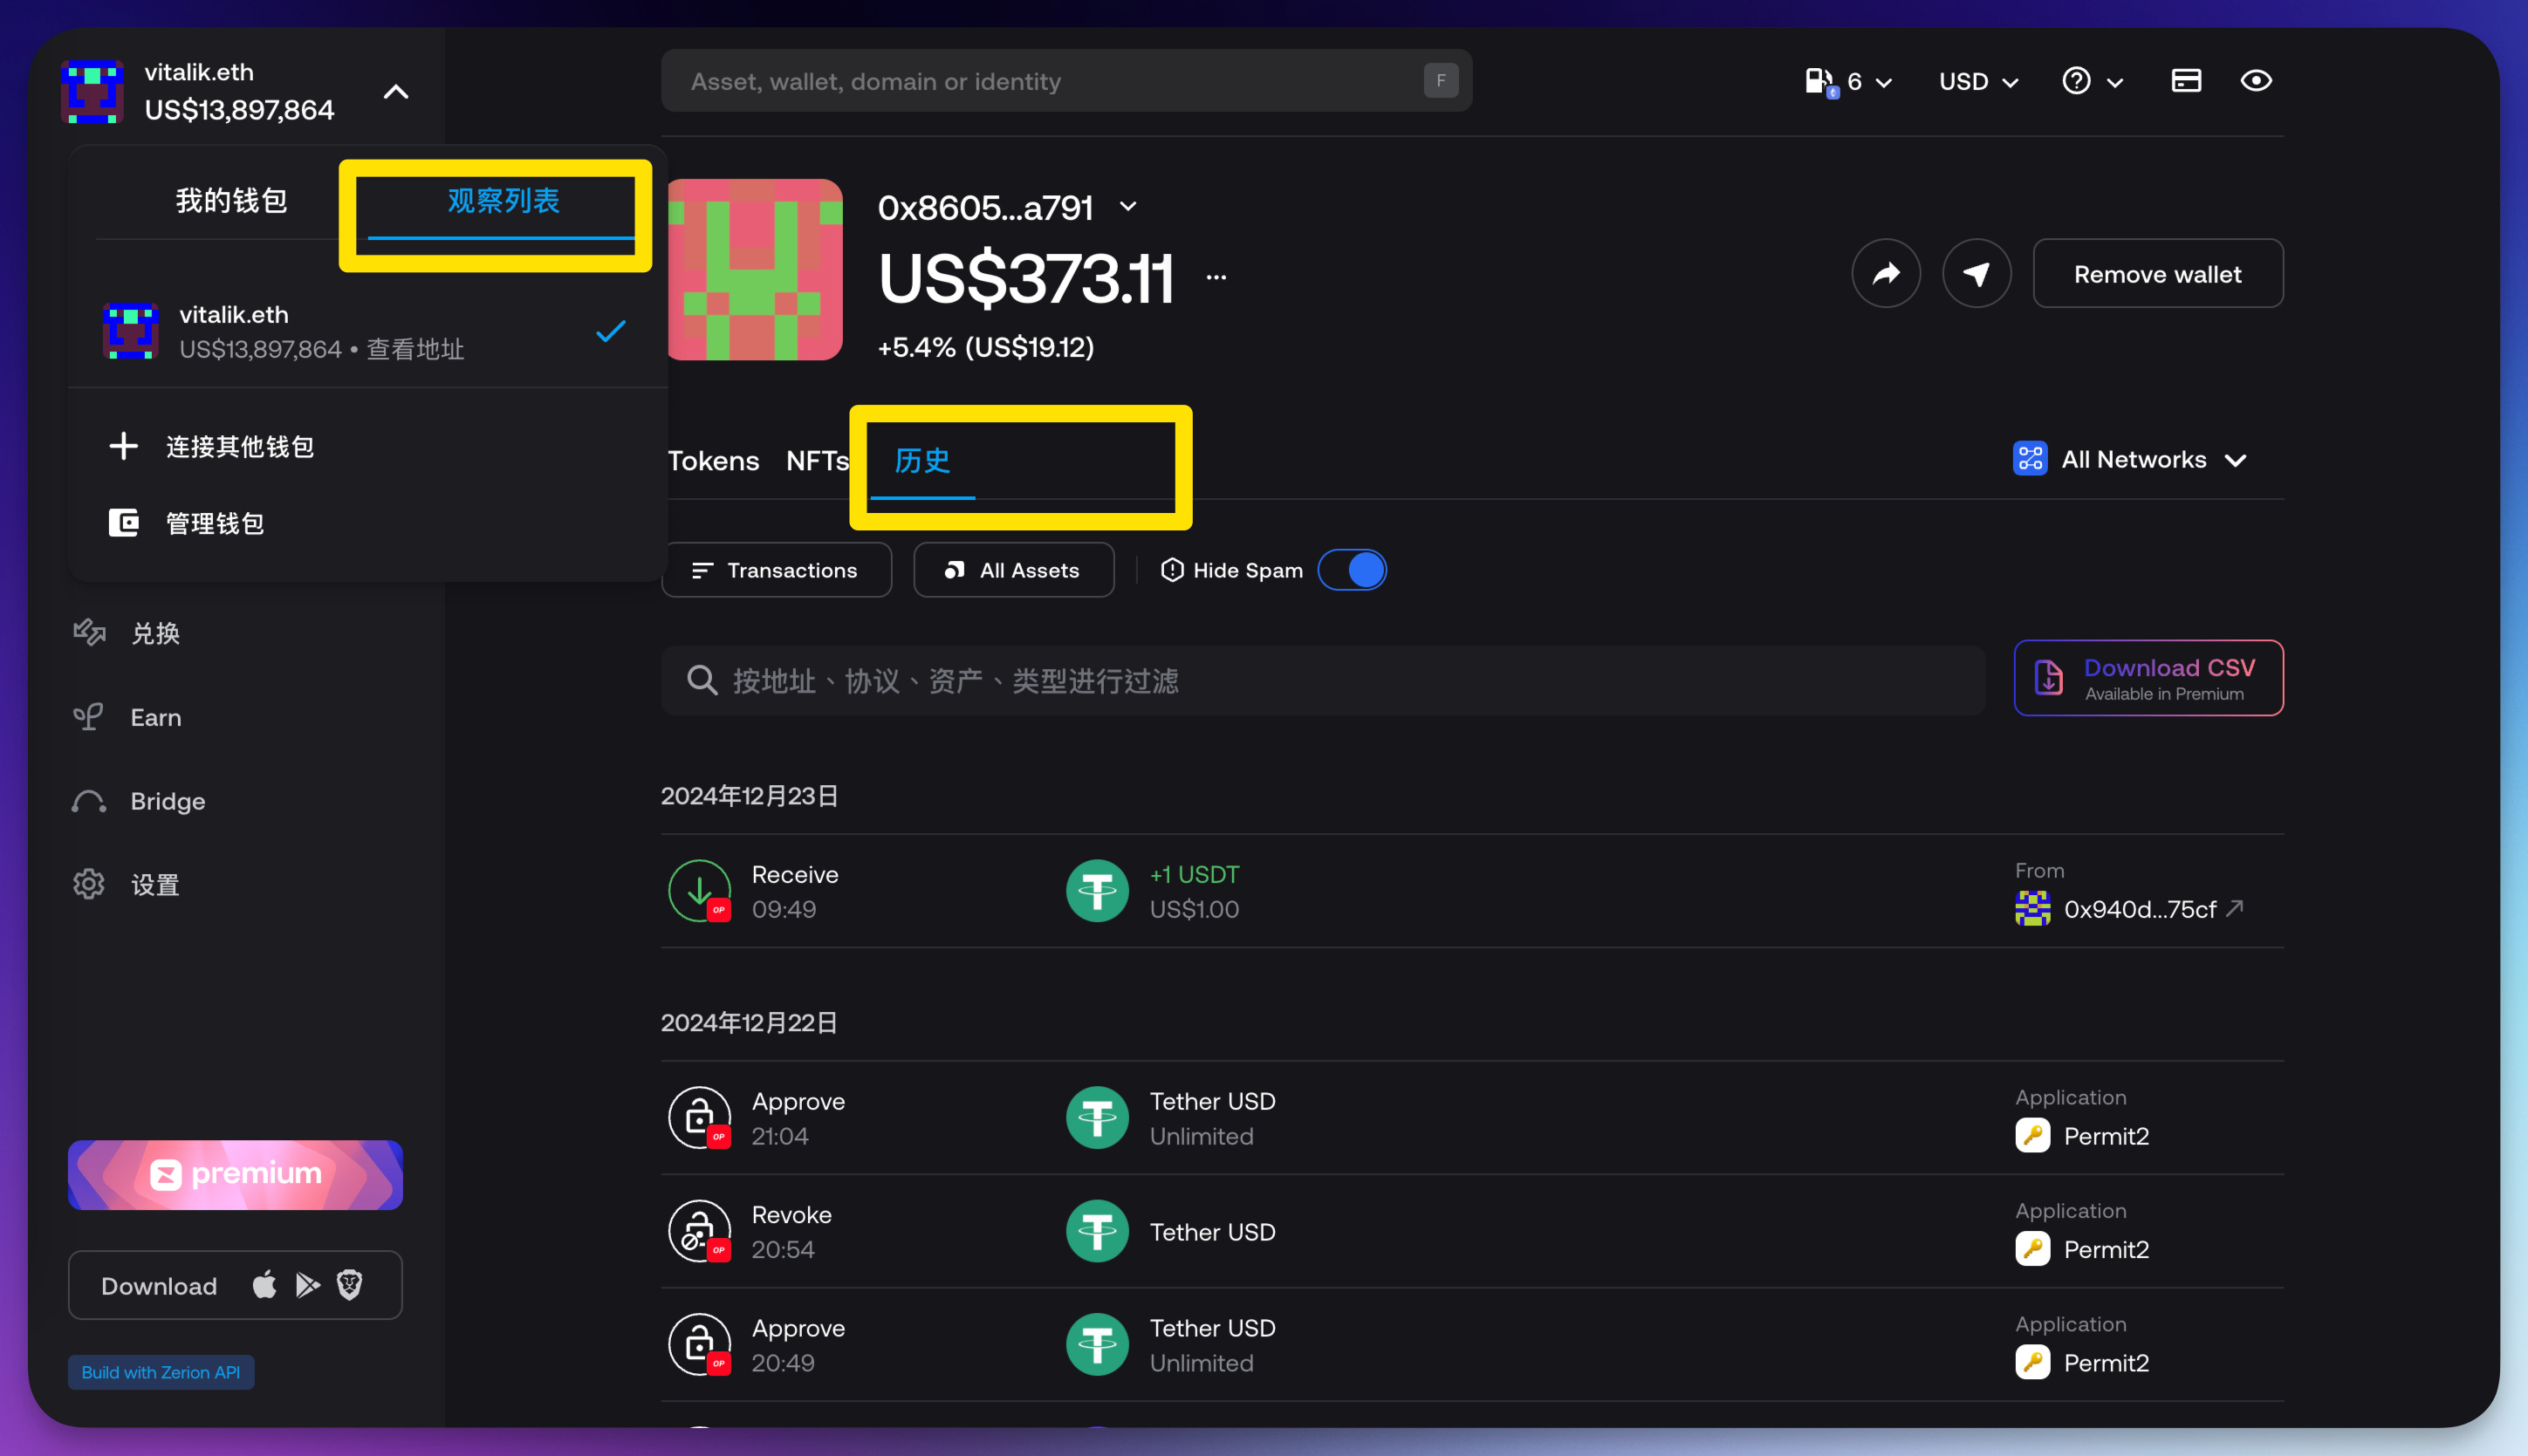Focus the 按地址、协议 filter search field
This screenshot has height=1456, width=2528.
(1323, 681)
